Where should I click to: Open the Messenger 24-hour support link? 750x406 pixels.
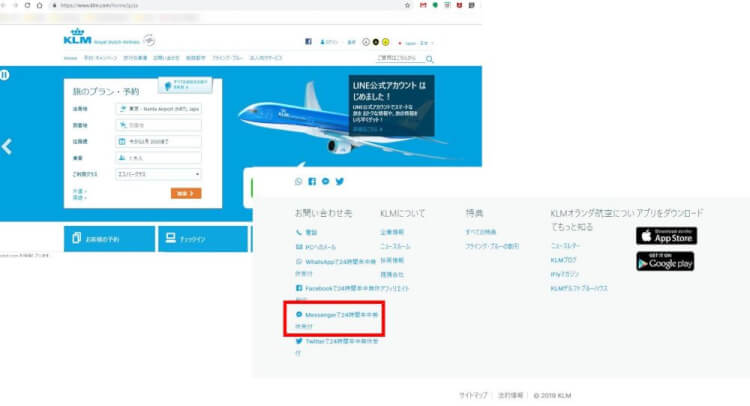pyautogui.click(x=337, y=320)
